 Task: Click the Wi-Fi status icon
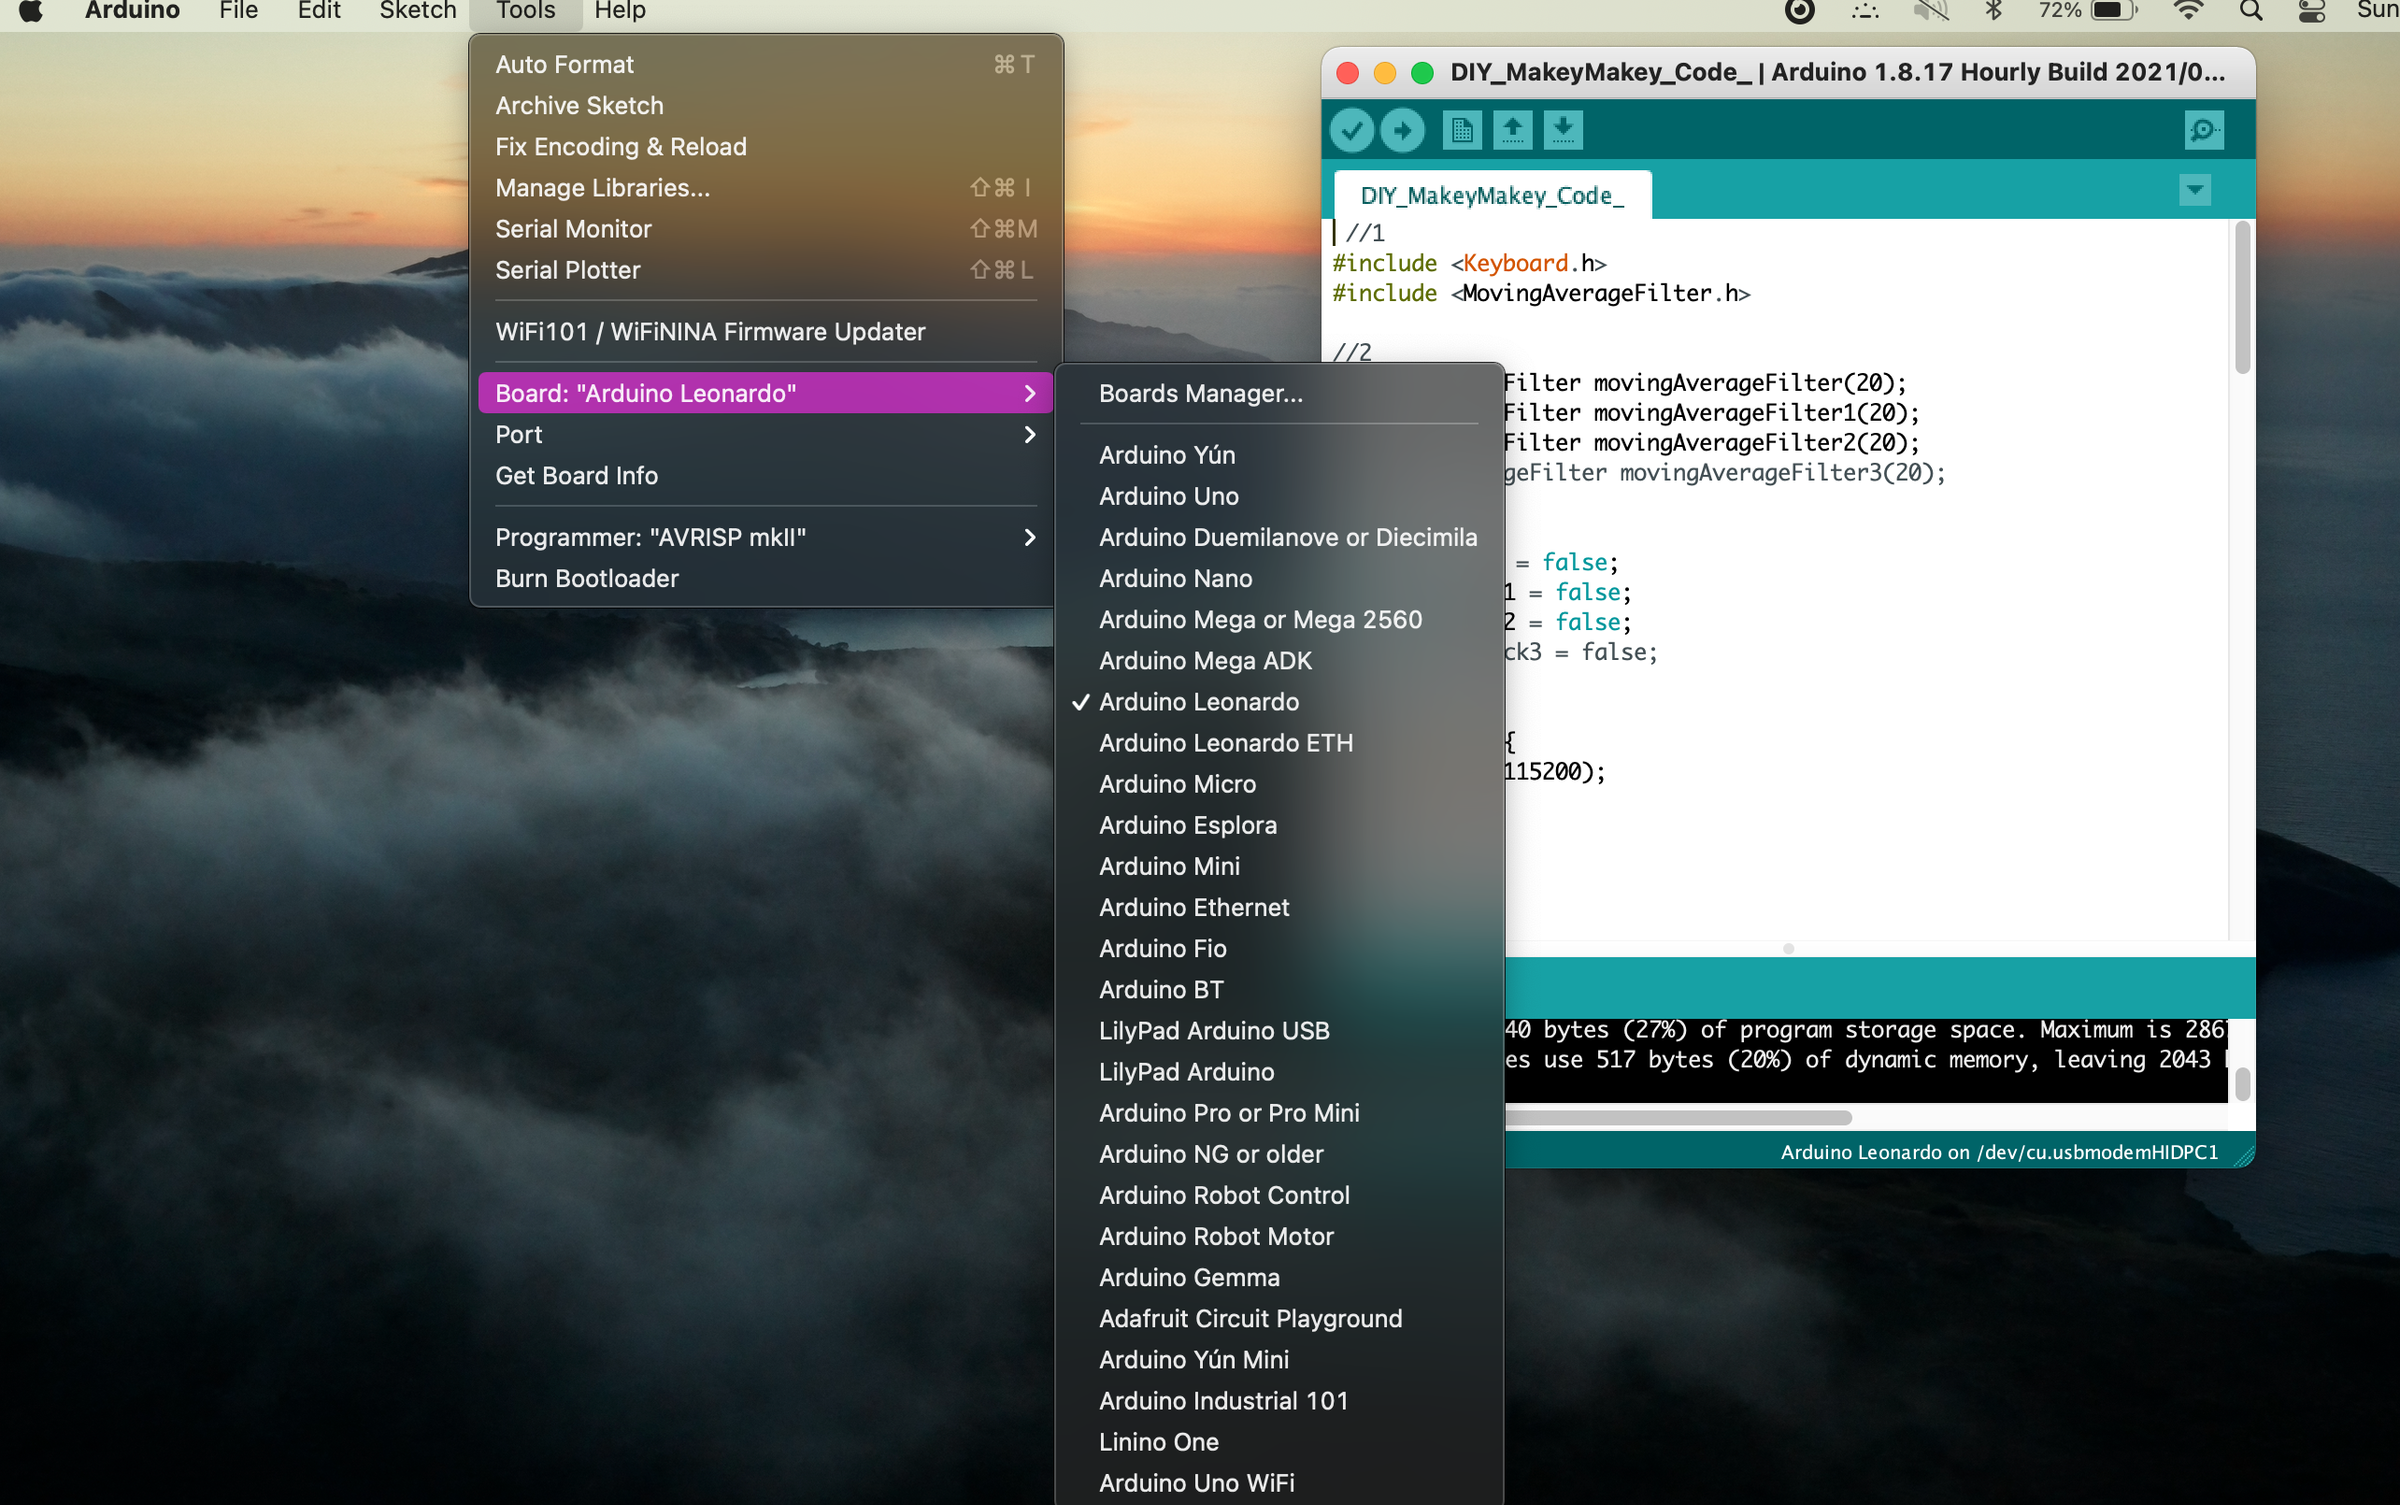[2188, 11]
